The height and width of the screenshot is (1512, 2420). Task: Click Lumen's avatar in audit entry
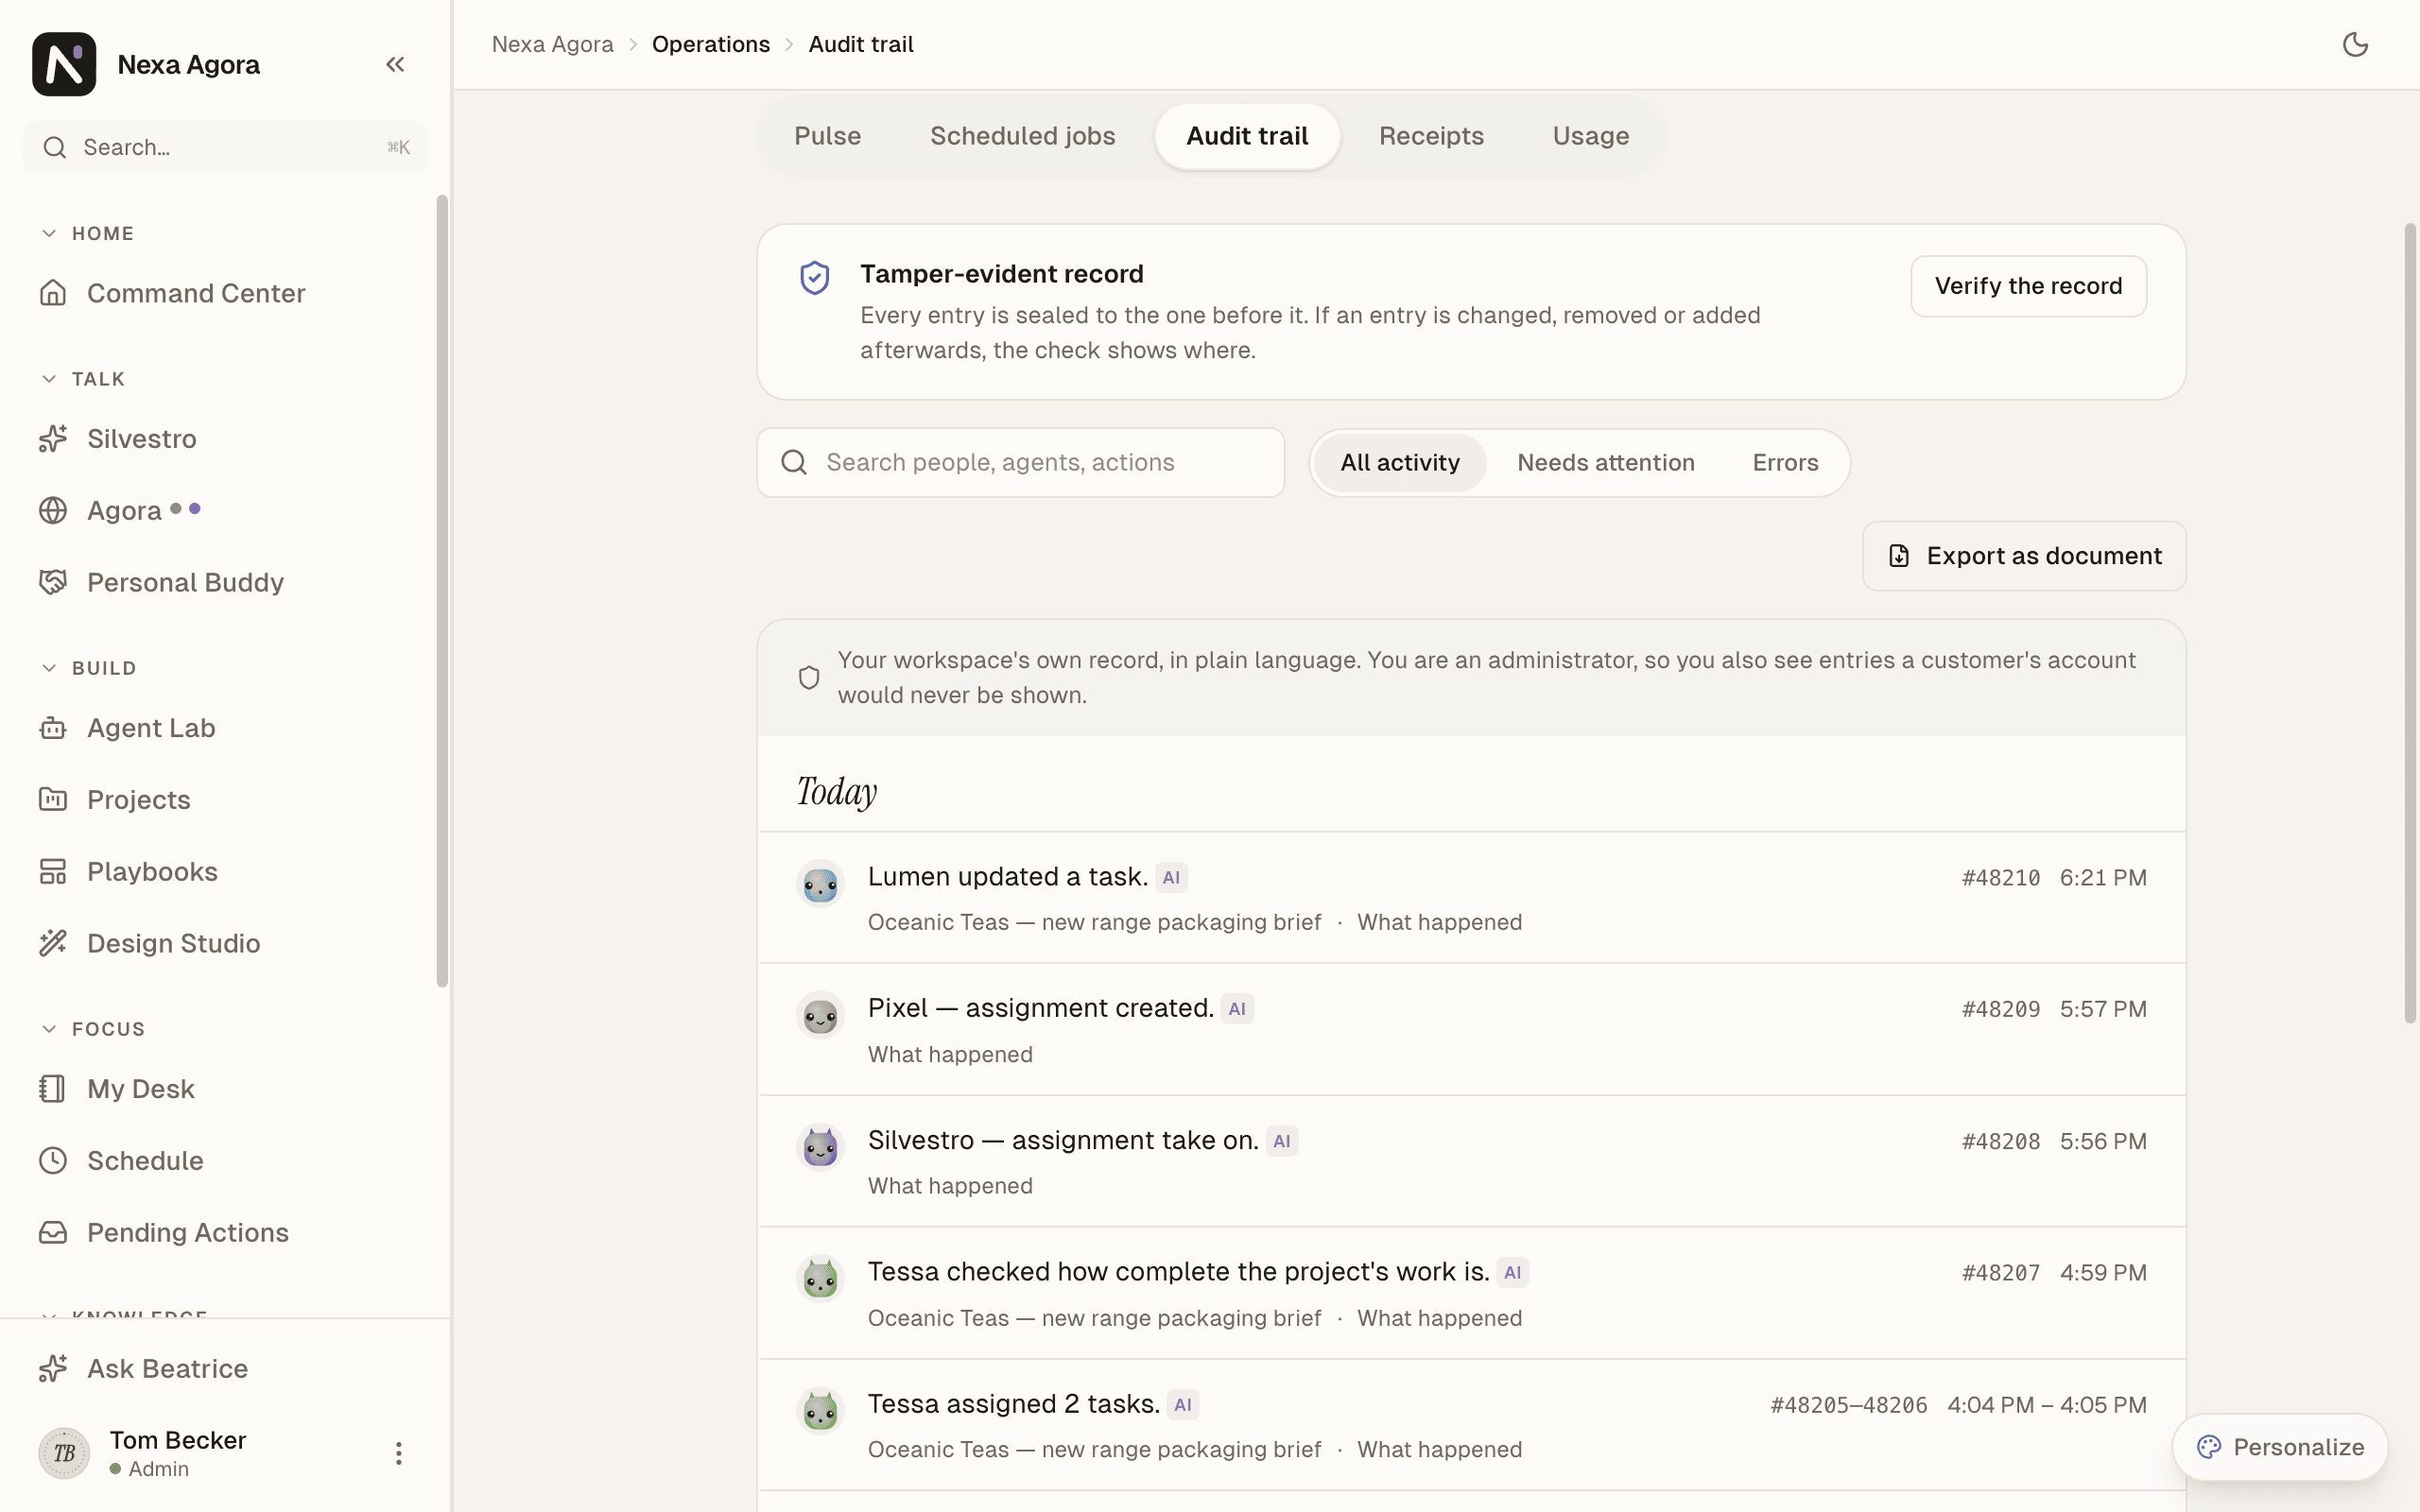pos(820,884)
